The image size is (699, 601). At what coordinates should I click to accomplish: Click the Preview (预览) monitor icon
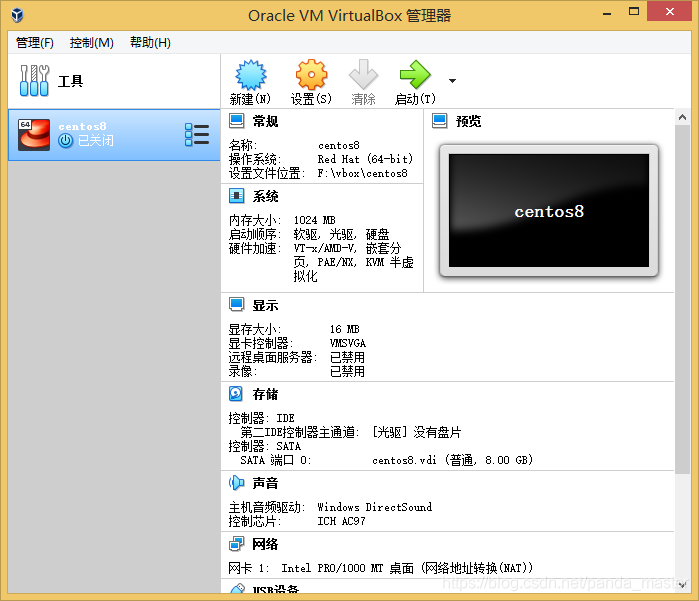coord(440,121)
